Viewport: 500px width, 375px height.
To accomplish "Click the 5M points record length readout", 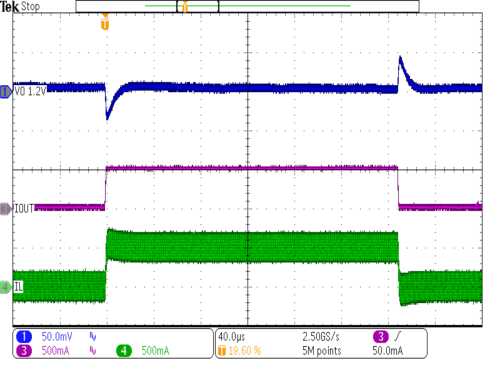I will click(x=322, y=351).
